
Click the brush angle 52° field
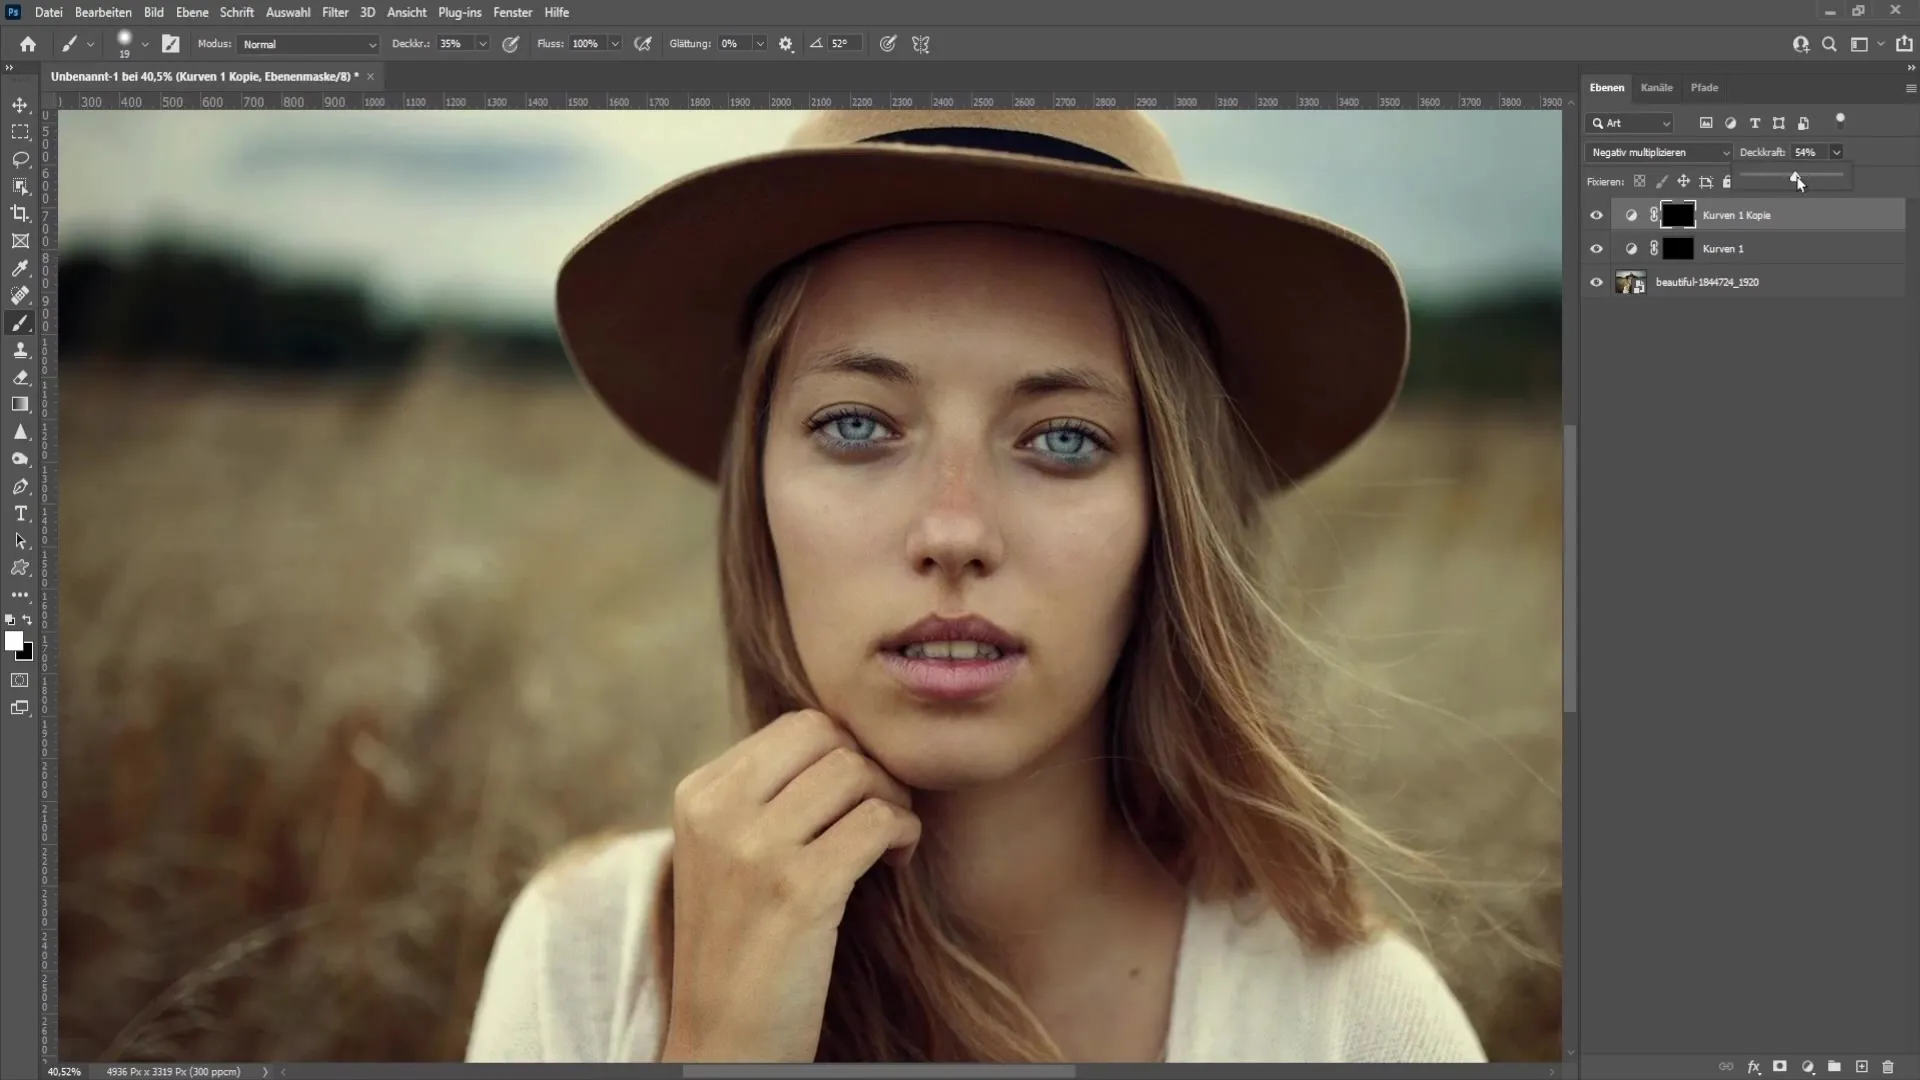pos(843,44)
